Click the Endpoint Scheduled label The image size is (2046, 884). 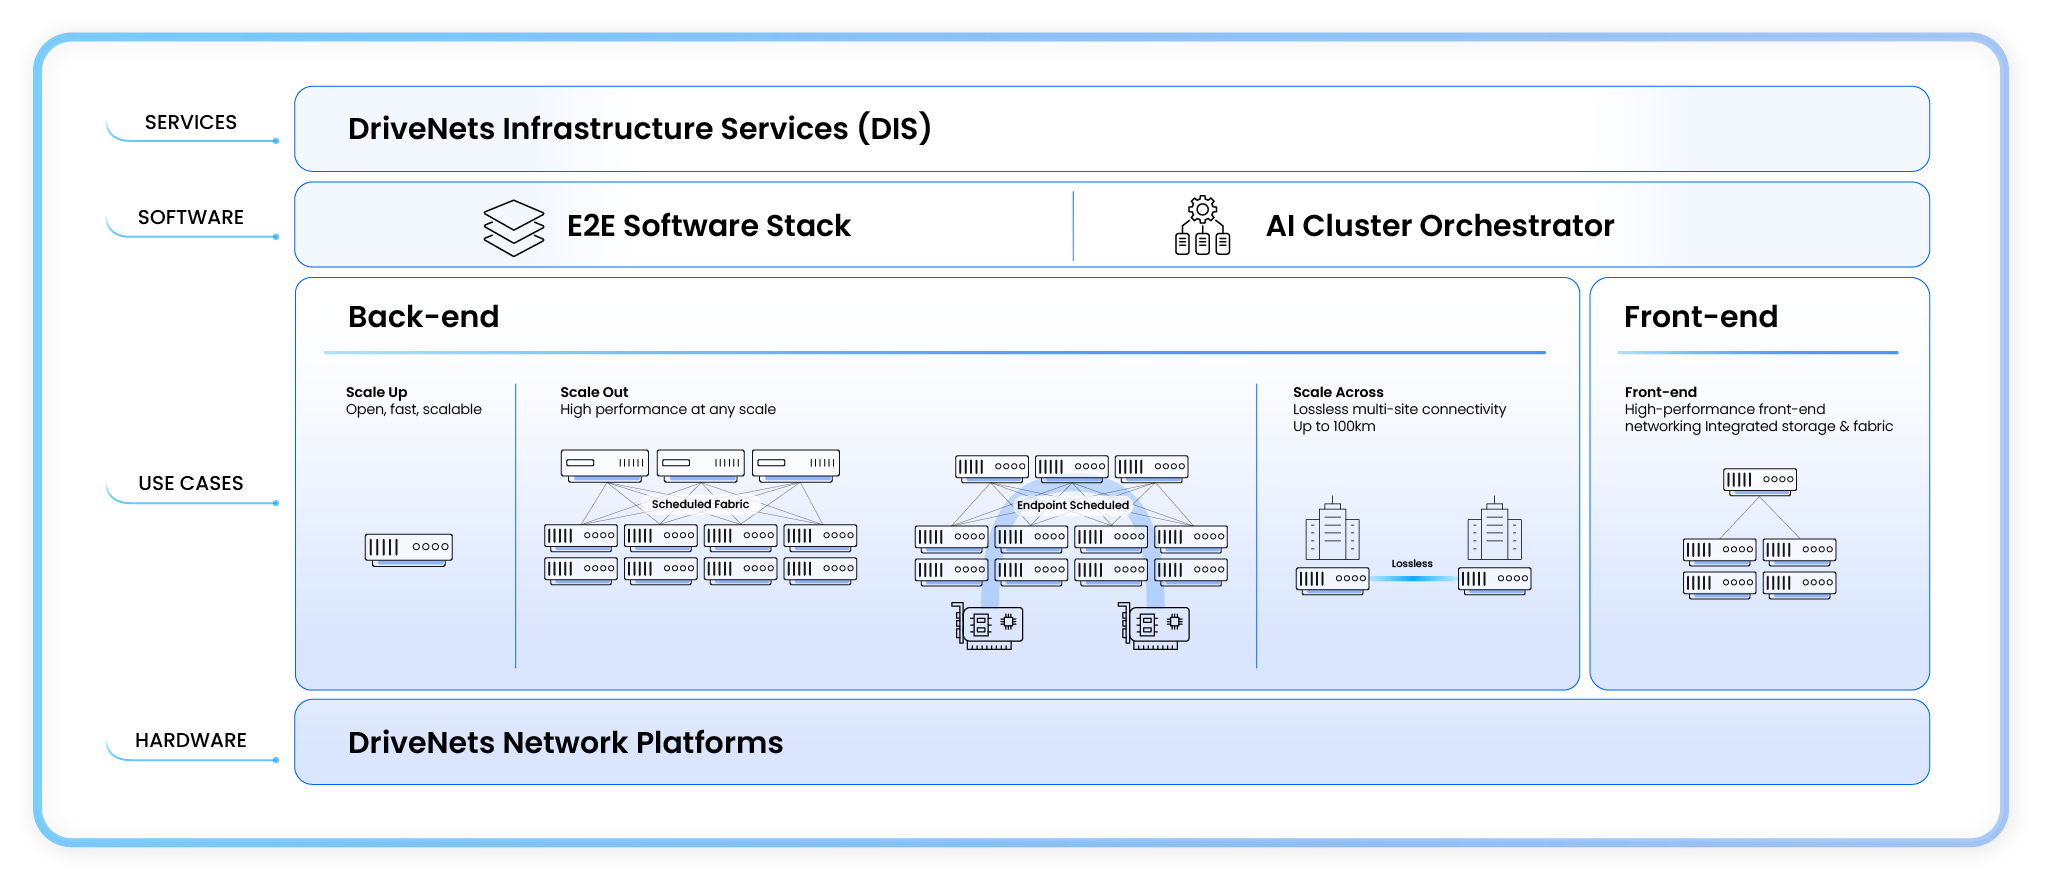(1072, 505)
